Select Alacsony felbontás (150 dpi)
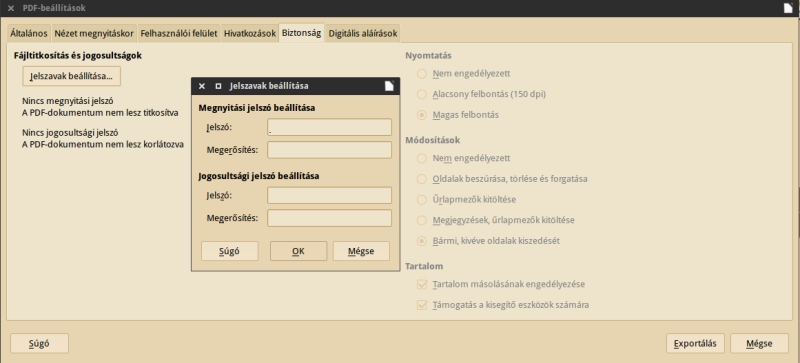Viewport: 800px width, 363px height. (x=482, y=94)
